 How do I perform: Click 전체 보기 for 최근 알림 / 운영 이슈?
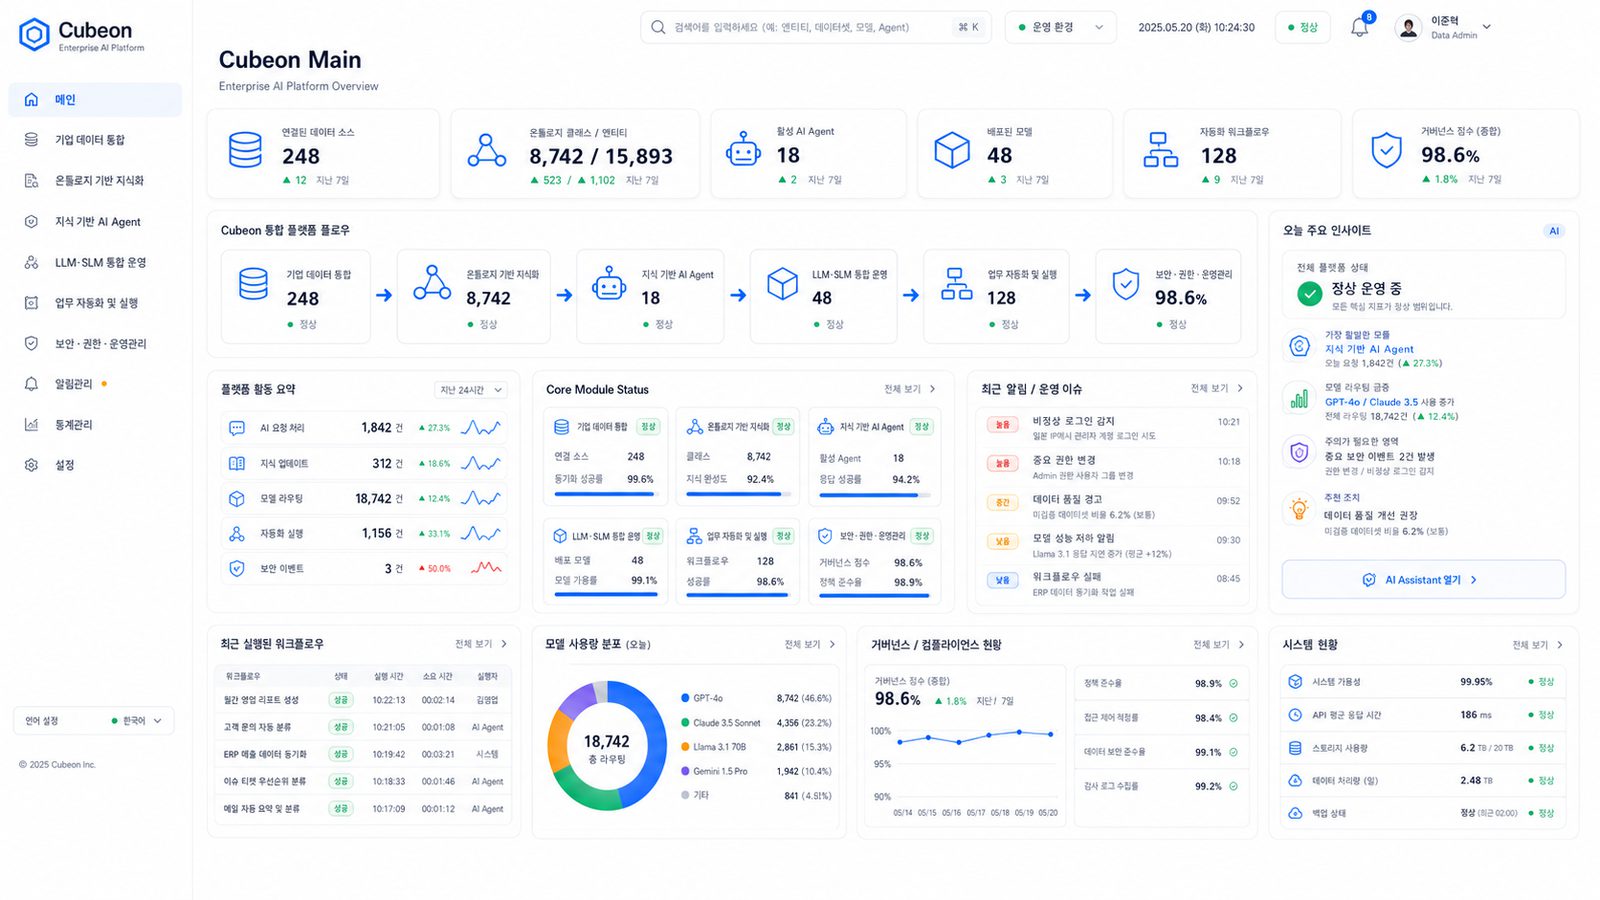[x=1216, y=388]
